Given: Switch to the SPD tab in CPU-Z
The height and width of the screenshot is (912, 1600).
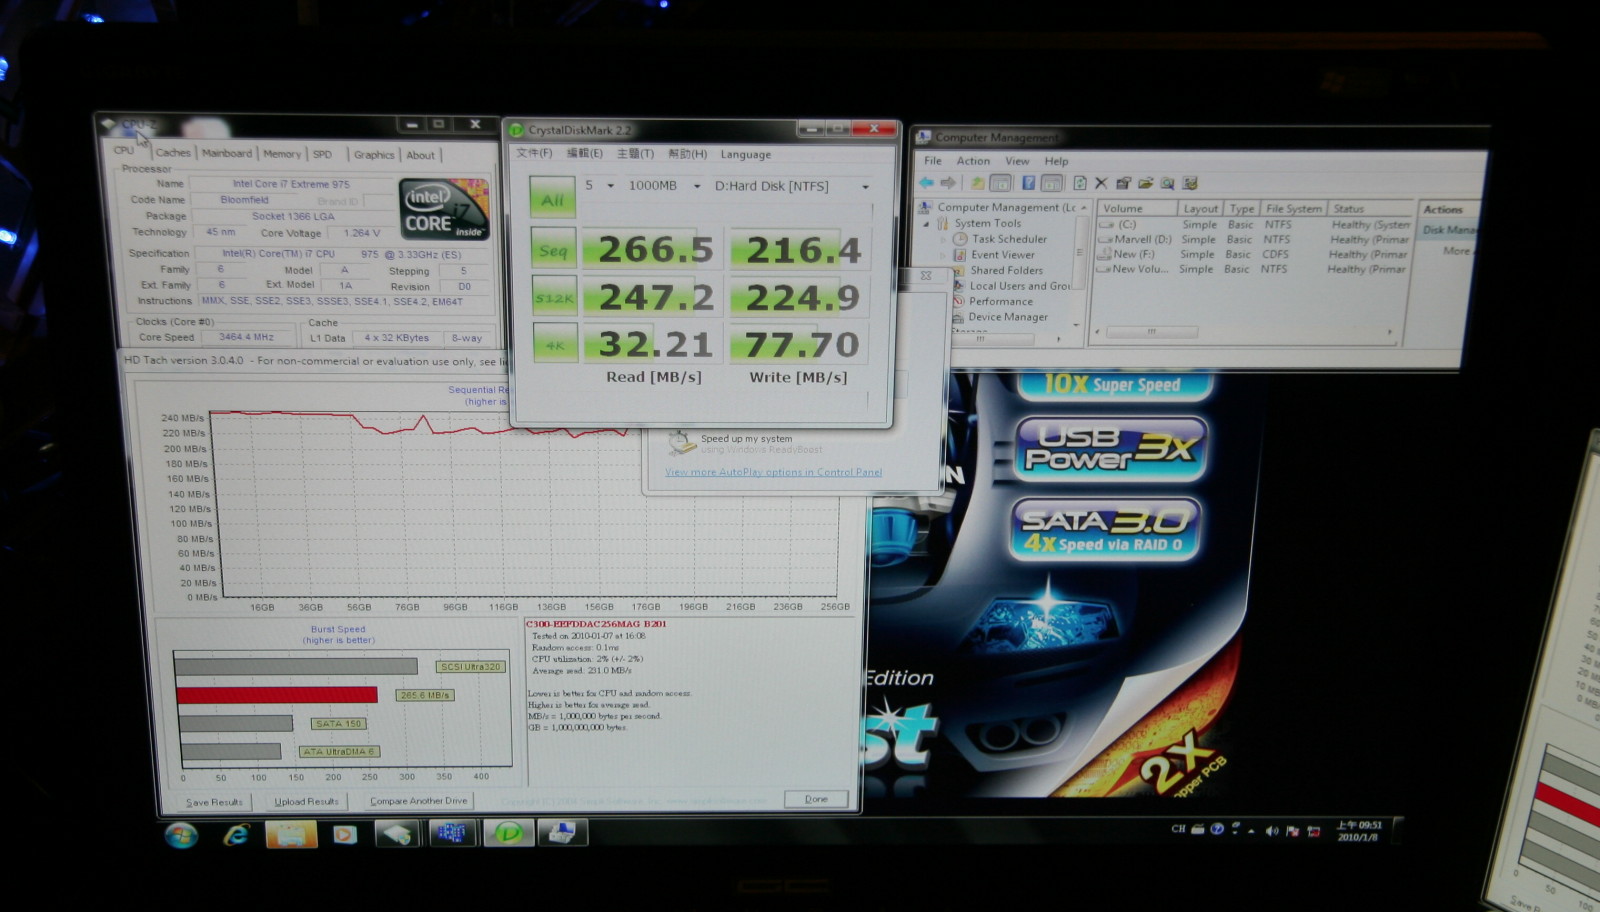Looking at the screenshot, I should coord(322,154).
